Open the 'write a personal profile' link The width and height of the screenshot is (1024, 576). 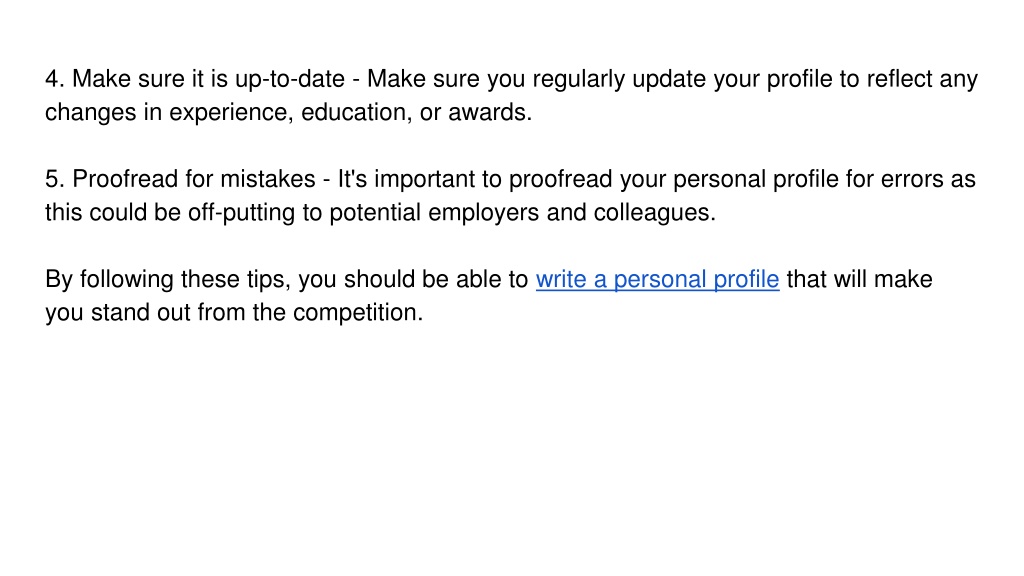pyautogui.click(x=657, y=280)
